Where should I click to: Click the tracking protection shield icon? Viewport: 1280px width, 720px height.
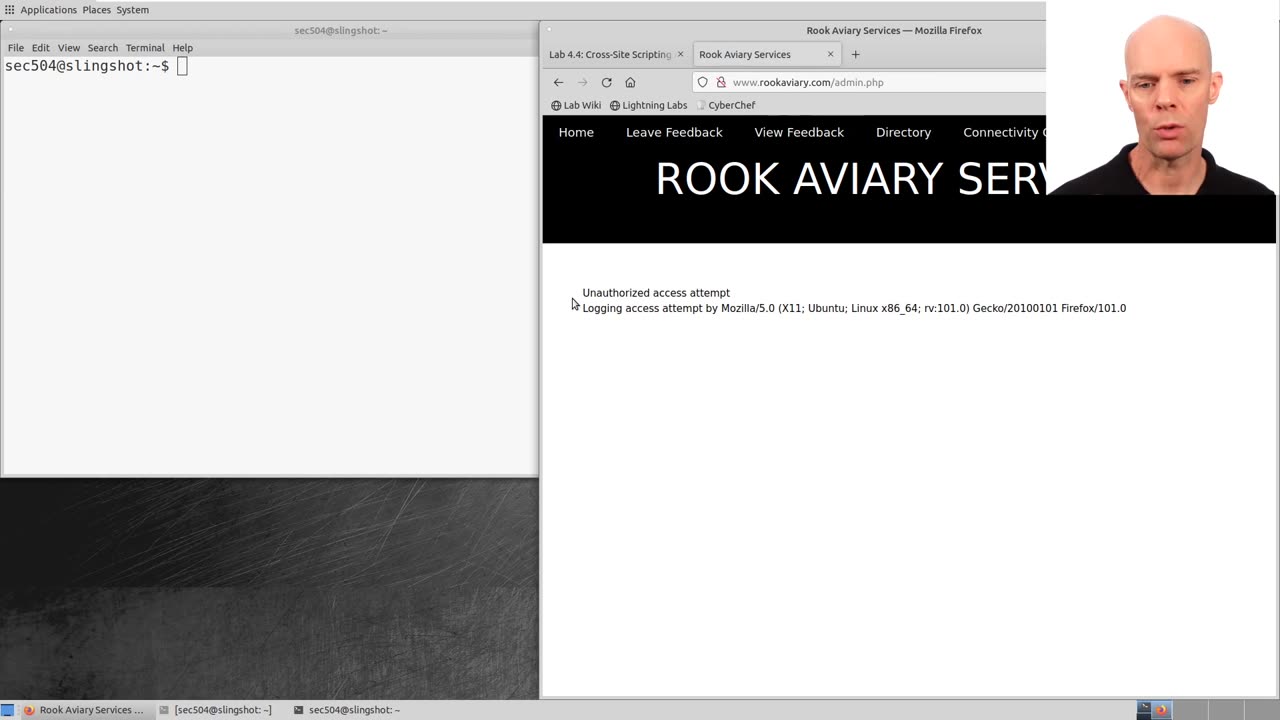tap(702, 82)
